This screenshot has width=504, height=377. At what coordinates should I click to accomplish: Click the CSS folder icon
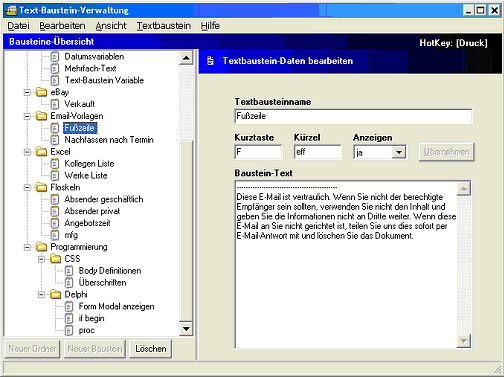pyautogui.click(x=55, y=259)
